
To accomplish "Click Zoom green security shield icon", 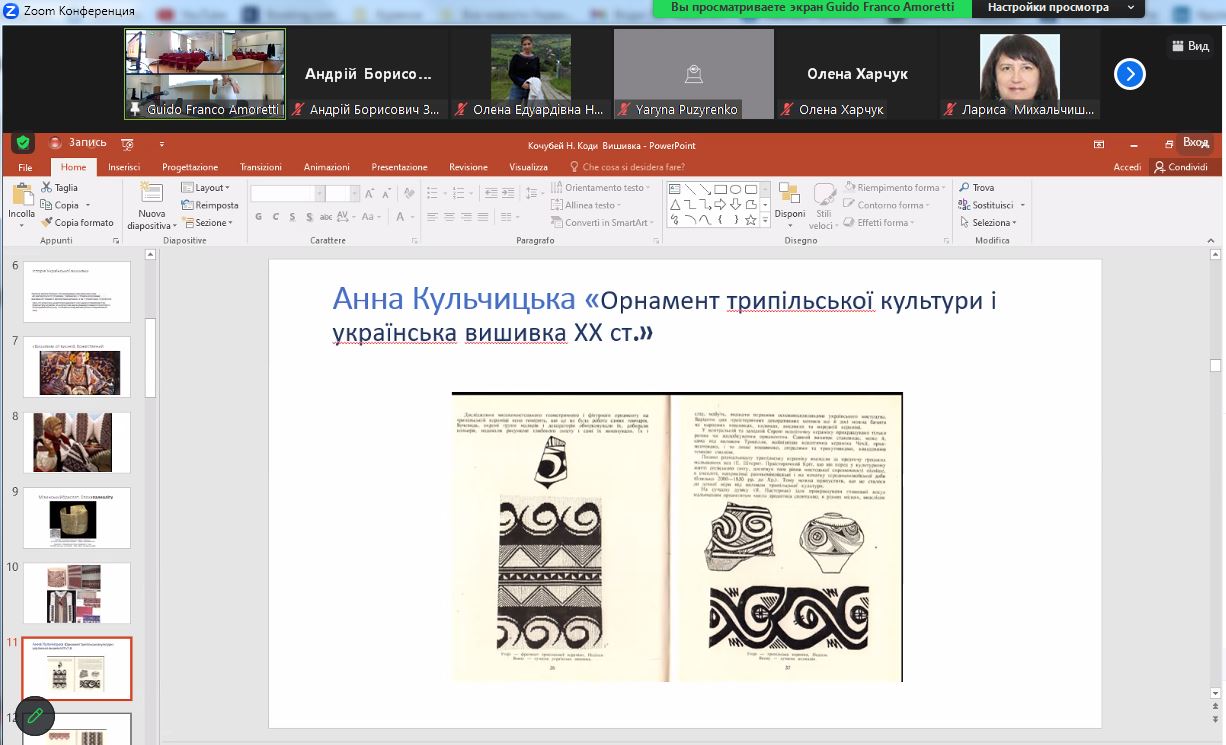I will click(23, 143).
